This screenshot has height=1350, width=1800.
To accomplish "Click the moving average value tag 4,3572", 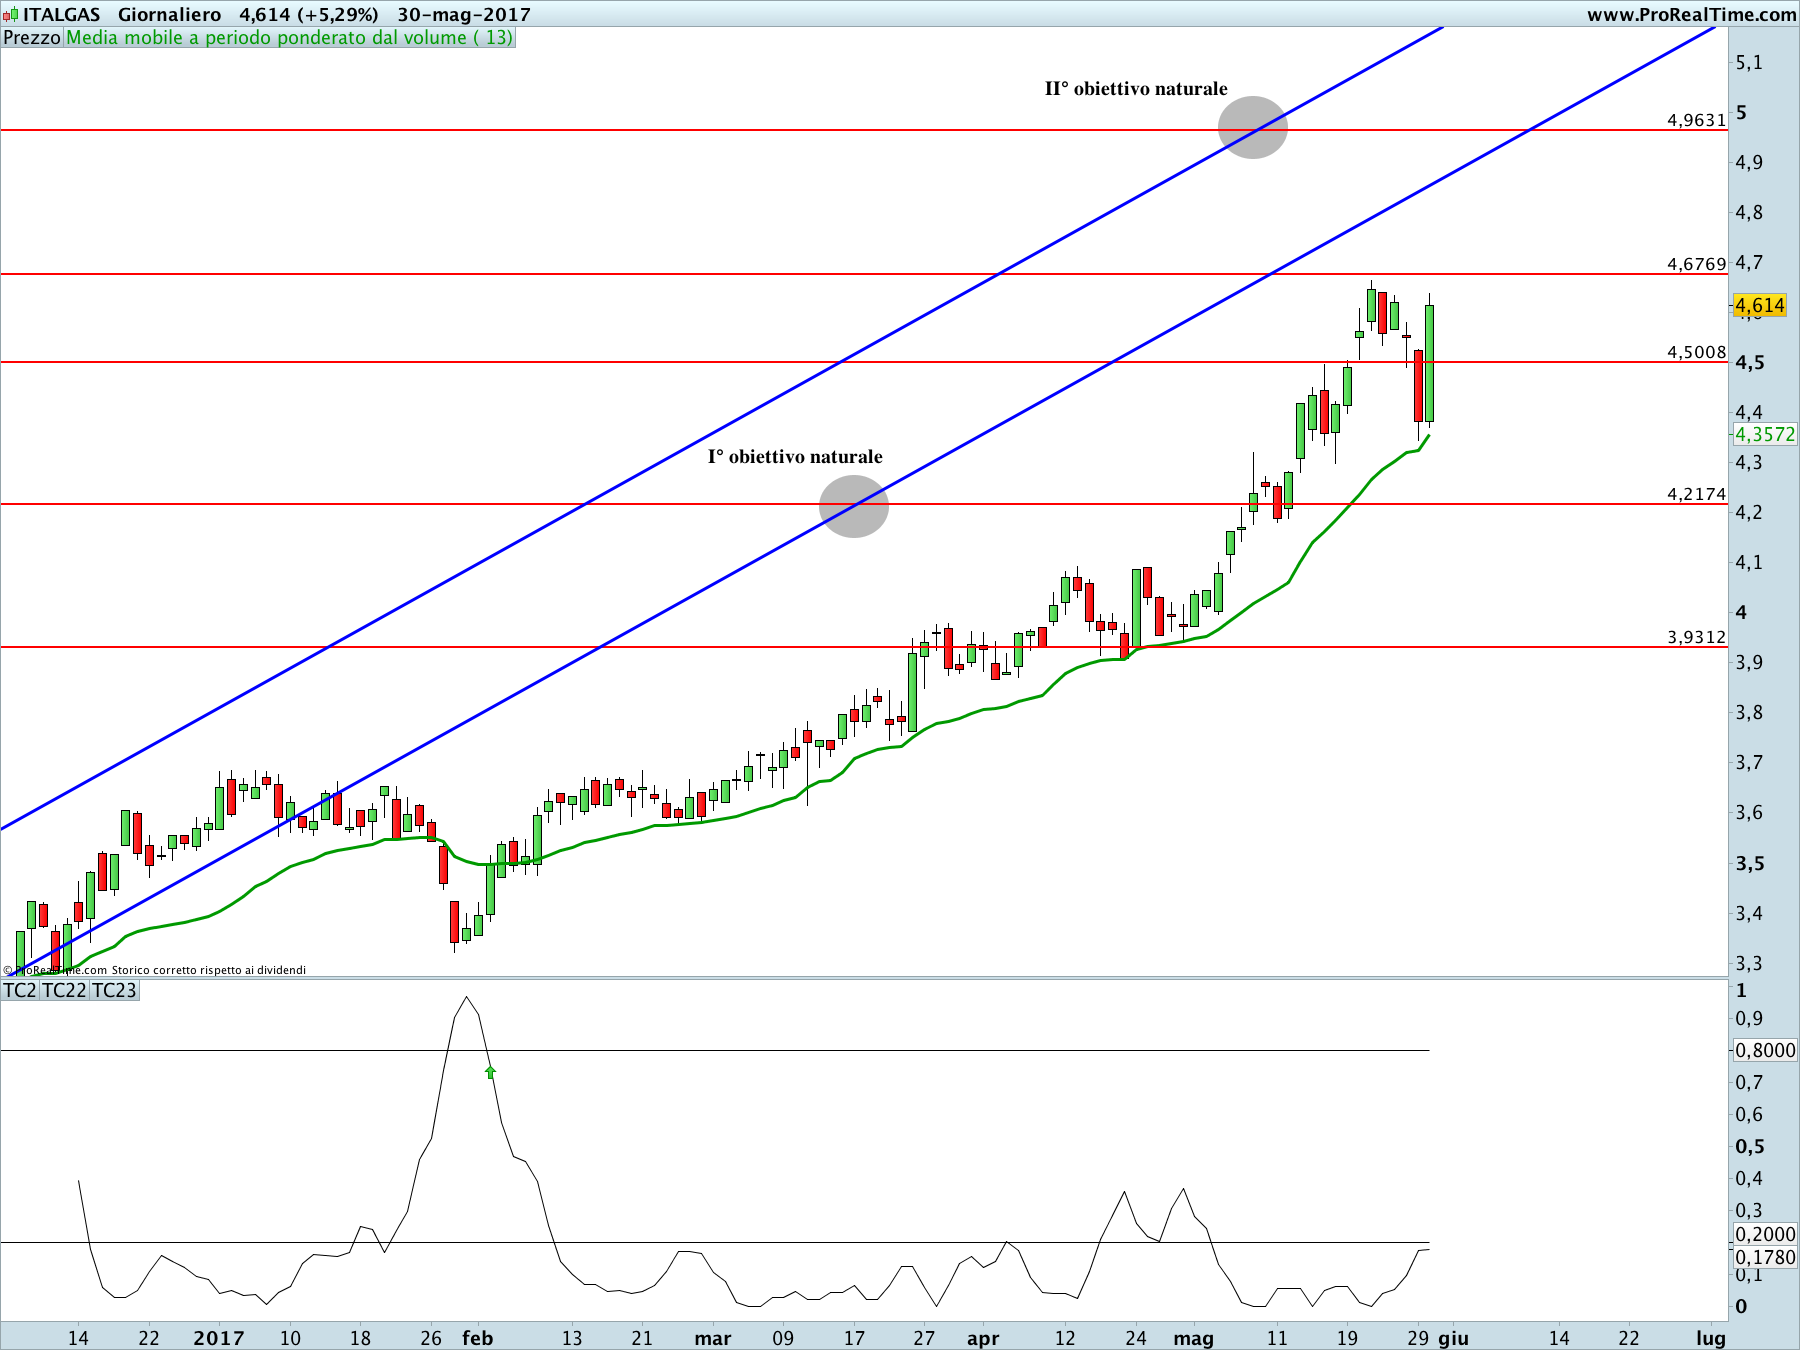I will click(1764, 434).
